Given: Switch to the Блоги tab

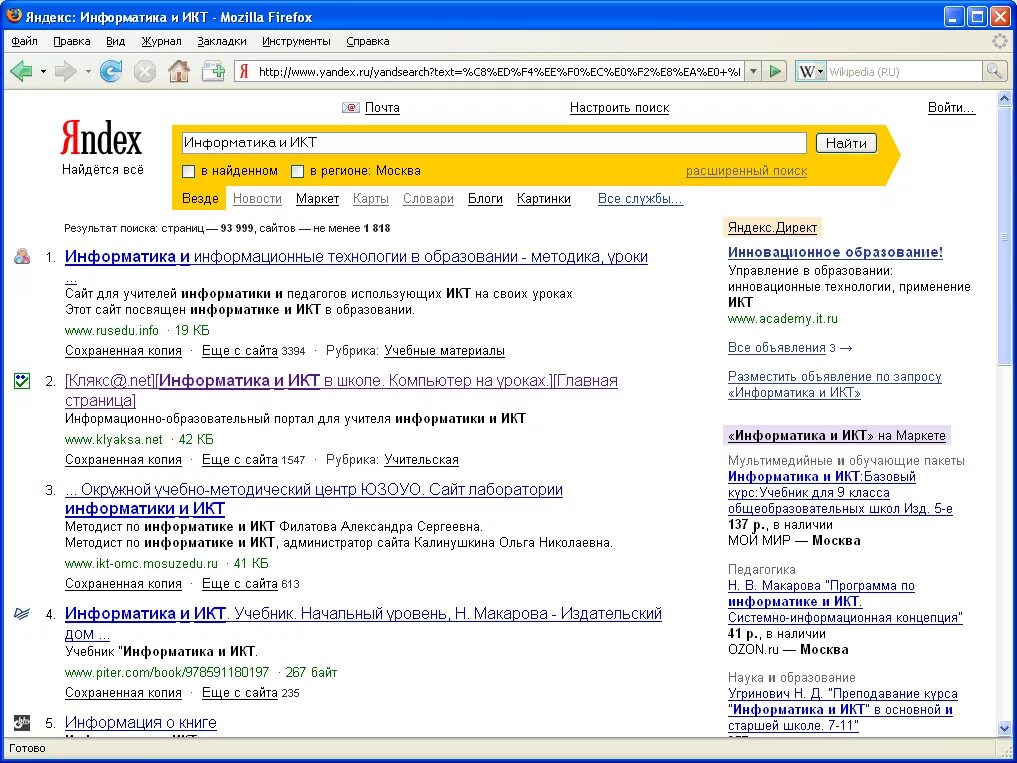Looking at the screenshot, I should (x=485, y=199).
